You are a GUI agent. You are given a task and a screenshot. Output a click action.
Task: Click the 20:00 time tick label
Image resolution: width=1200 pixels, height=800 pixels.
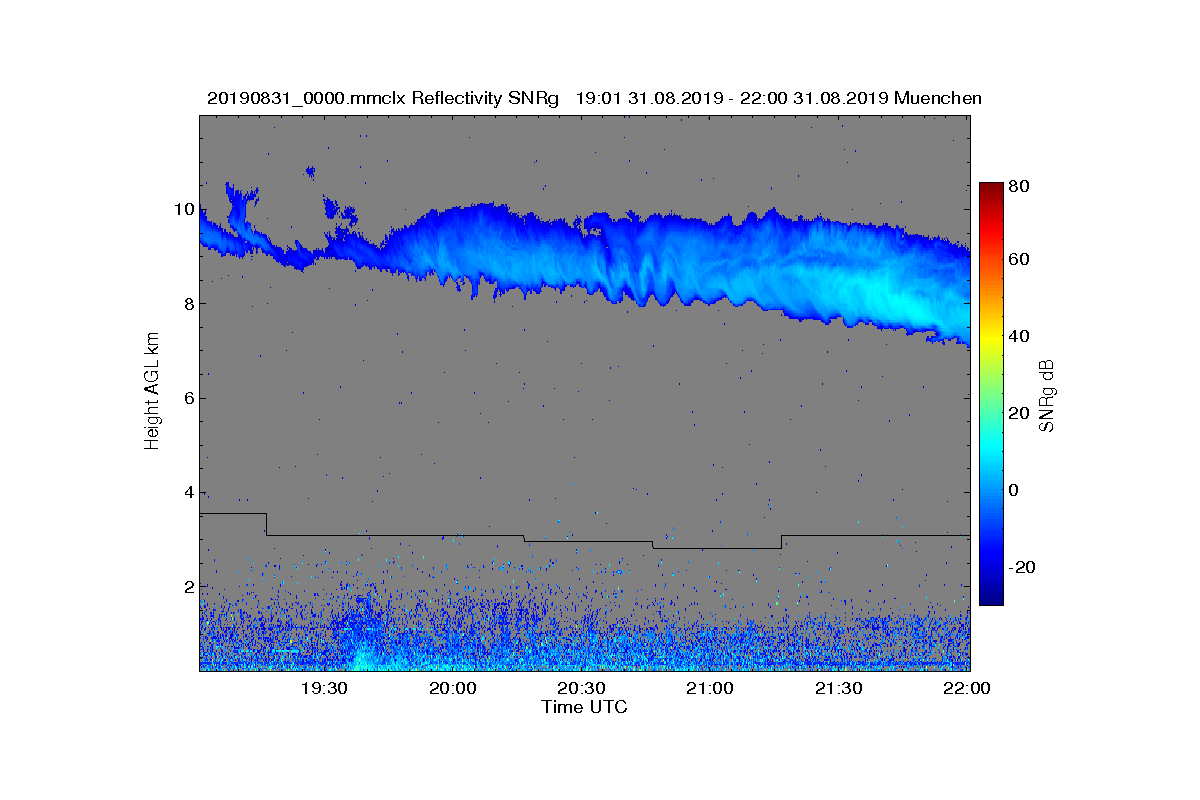click(453, 688)
